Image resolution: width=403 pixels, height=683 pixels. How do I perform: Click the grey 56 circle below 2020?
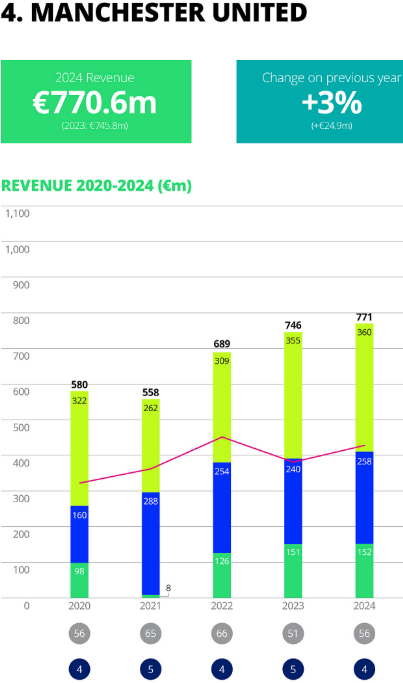[79, 633]
